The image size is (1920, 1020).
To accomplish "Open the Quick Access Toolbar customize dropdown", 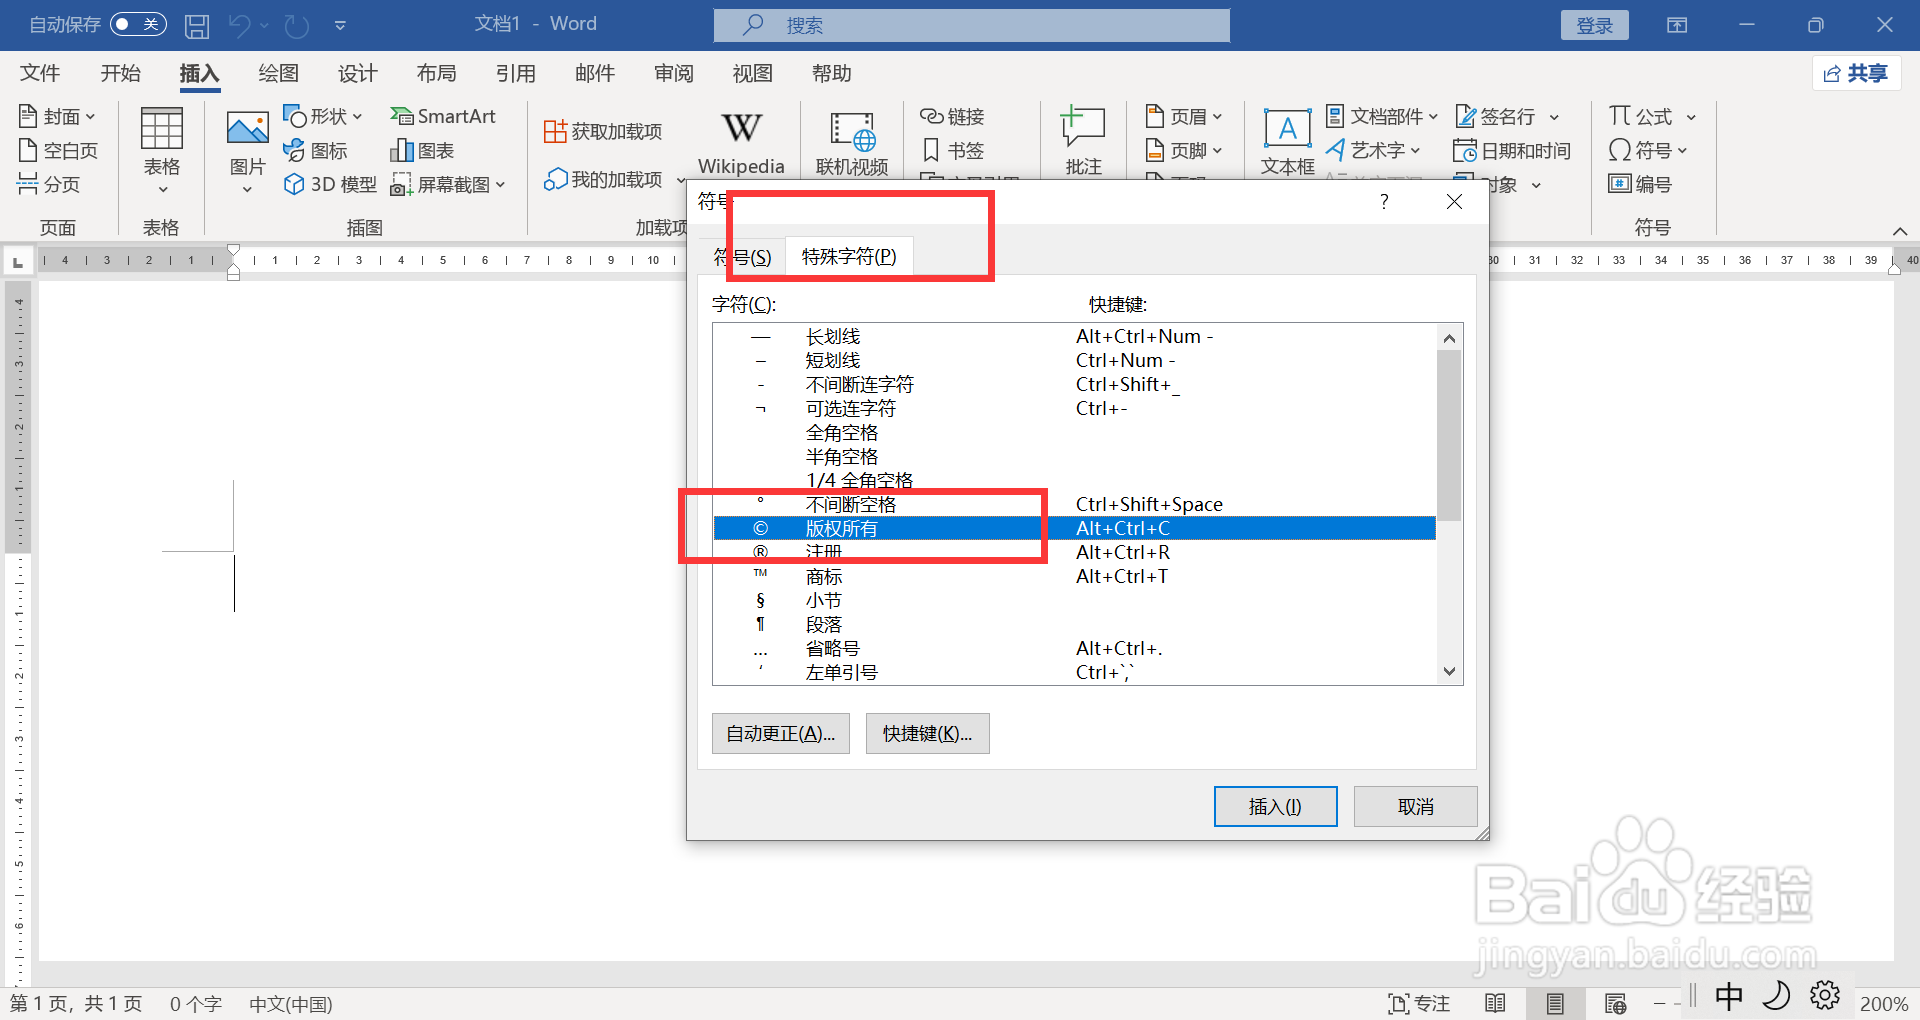I will coord(340,25).
